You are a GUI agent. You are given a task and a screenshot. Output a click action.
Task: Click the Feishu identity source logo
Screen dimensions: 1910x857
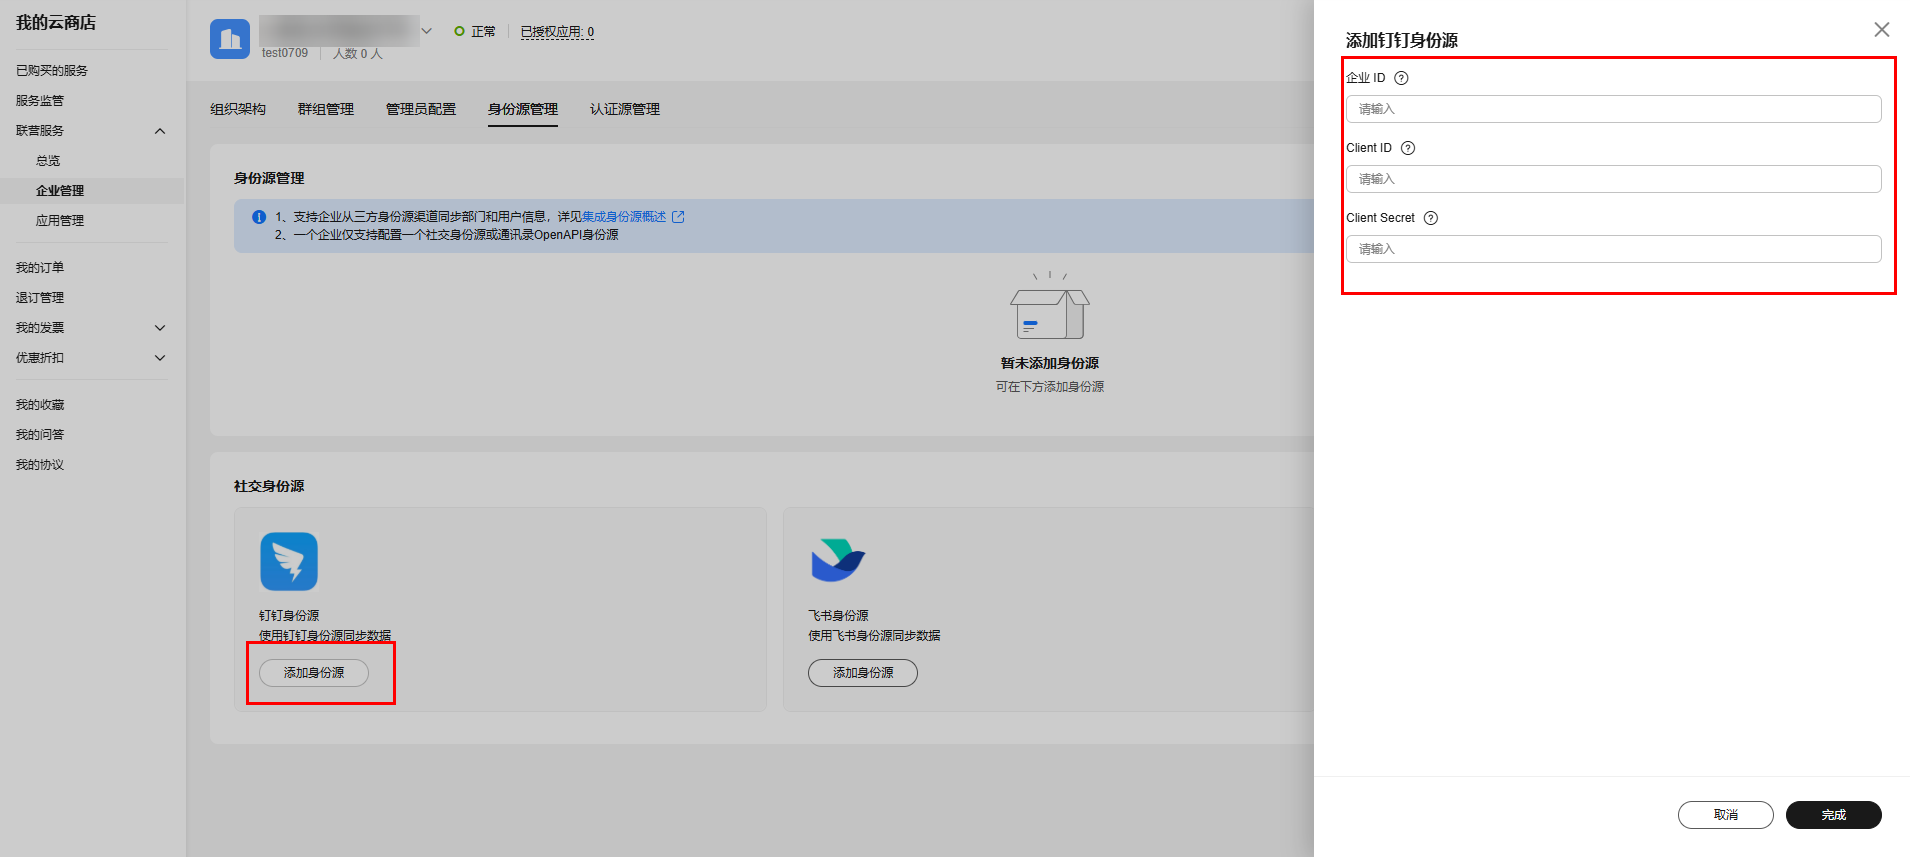[x=838, y=561]
